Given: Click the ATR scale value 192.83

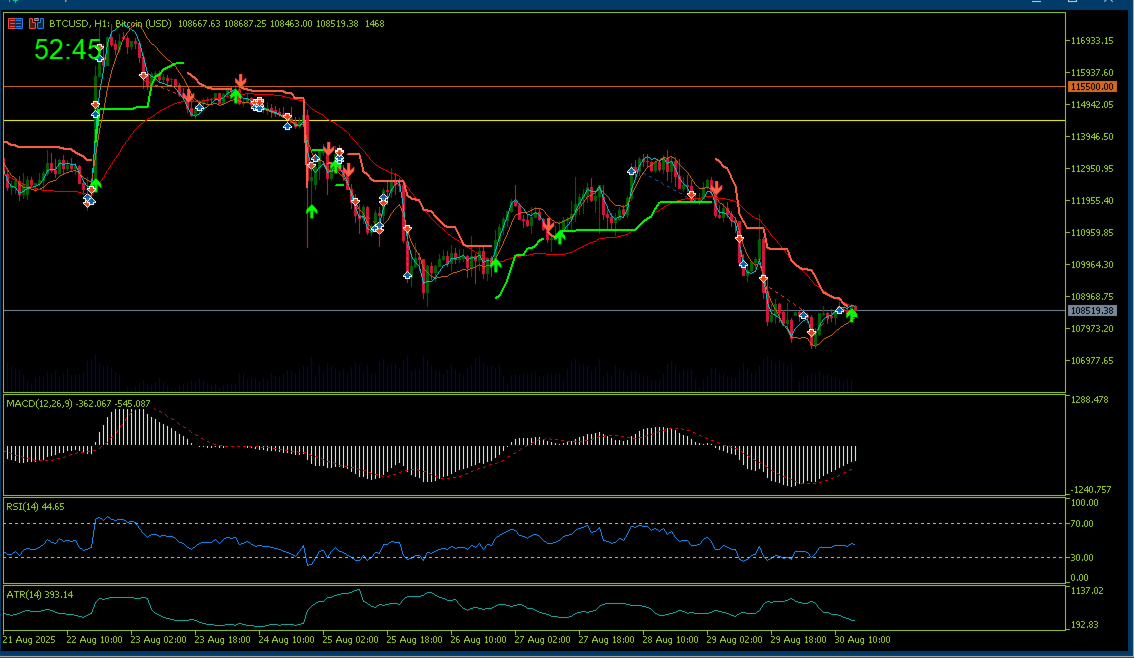Looking at the screenshot, I should [x=1085, y=625].
